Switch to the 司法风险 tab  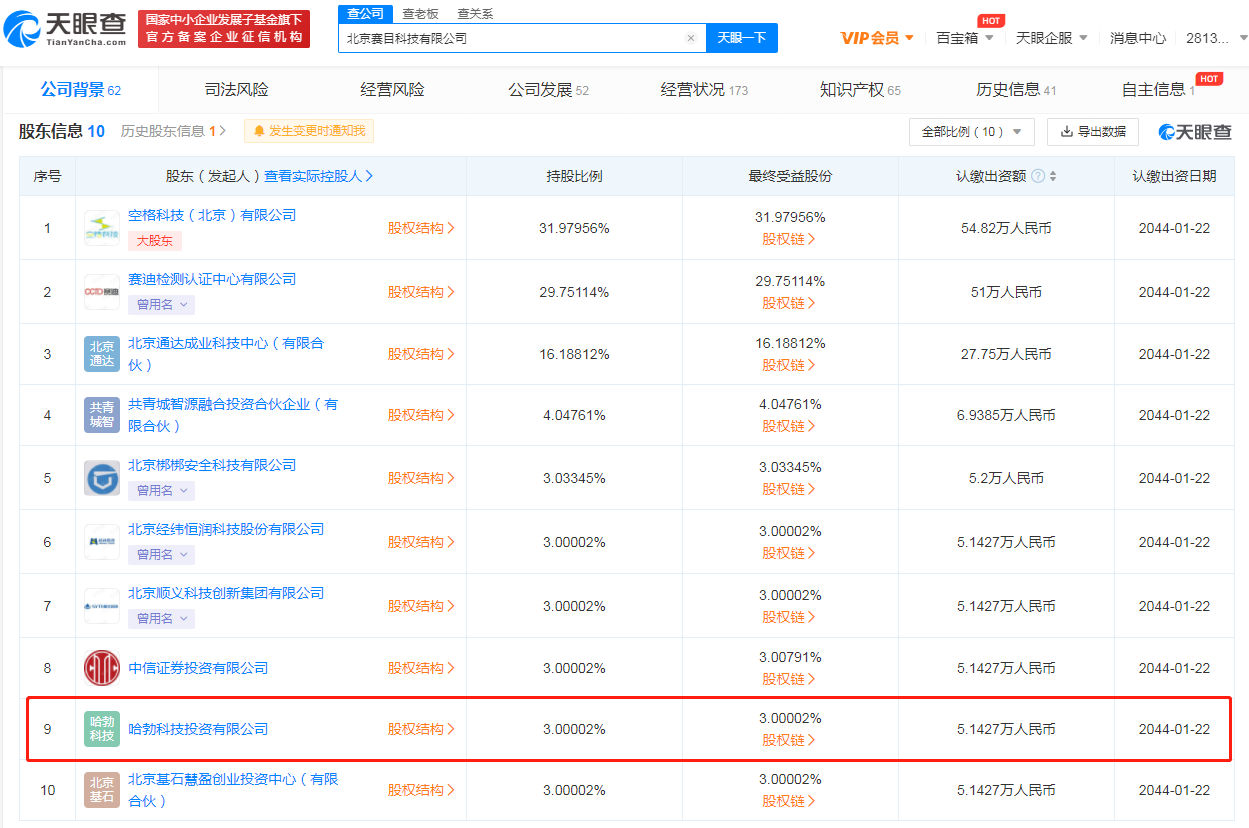(237, 90)
